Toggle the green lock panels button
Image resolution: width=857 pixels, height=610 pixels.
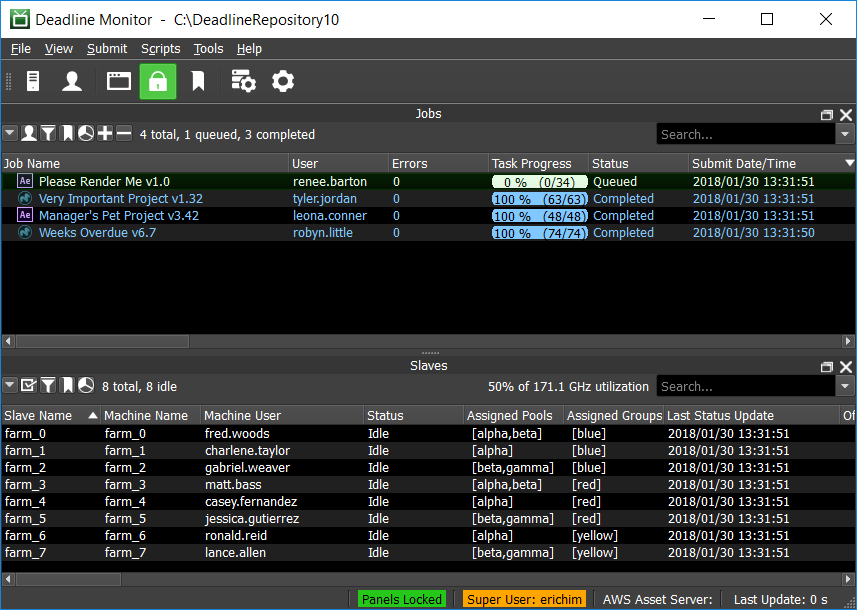tap(158, 81)
